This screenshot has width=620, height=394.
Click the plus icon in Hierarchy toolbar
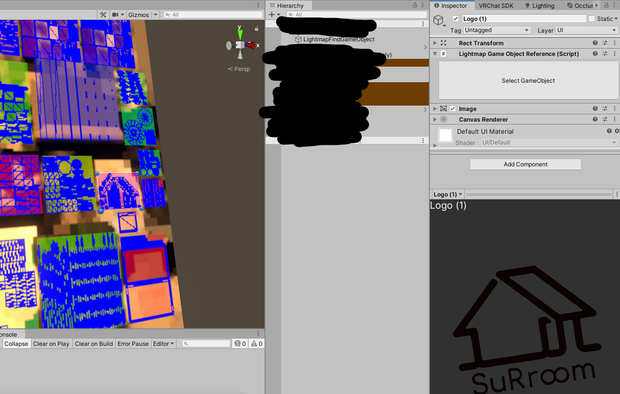click(272, 15)
